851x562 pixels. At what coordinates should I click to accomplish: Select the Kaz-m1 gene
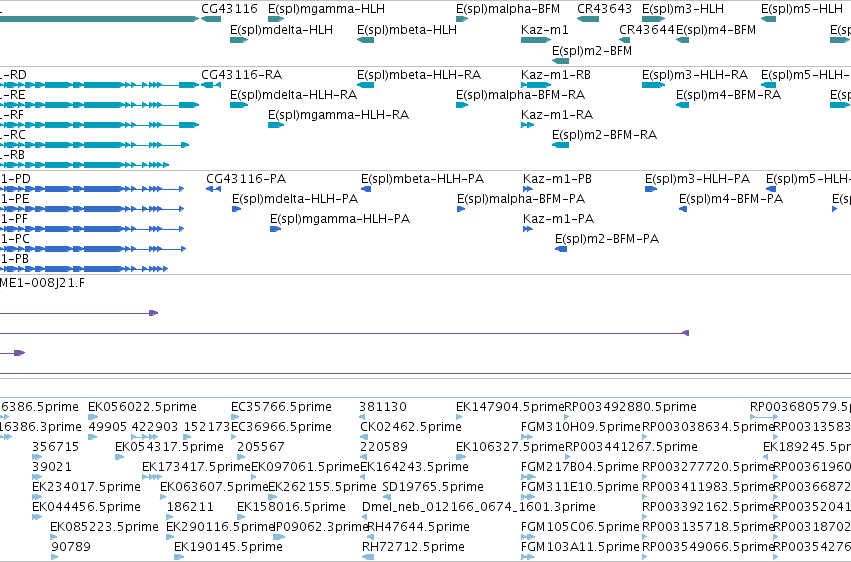click(536, 40)
